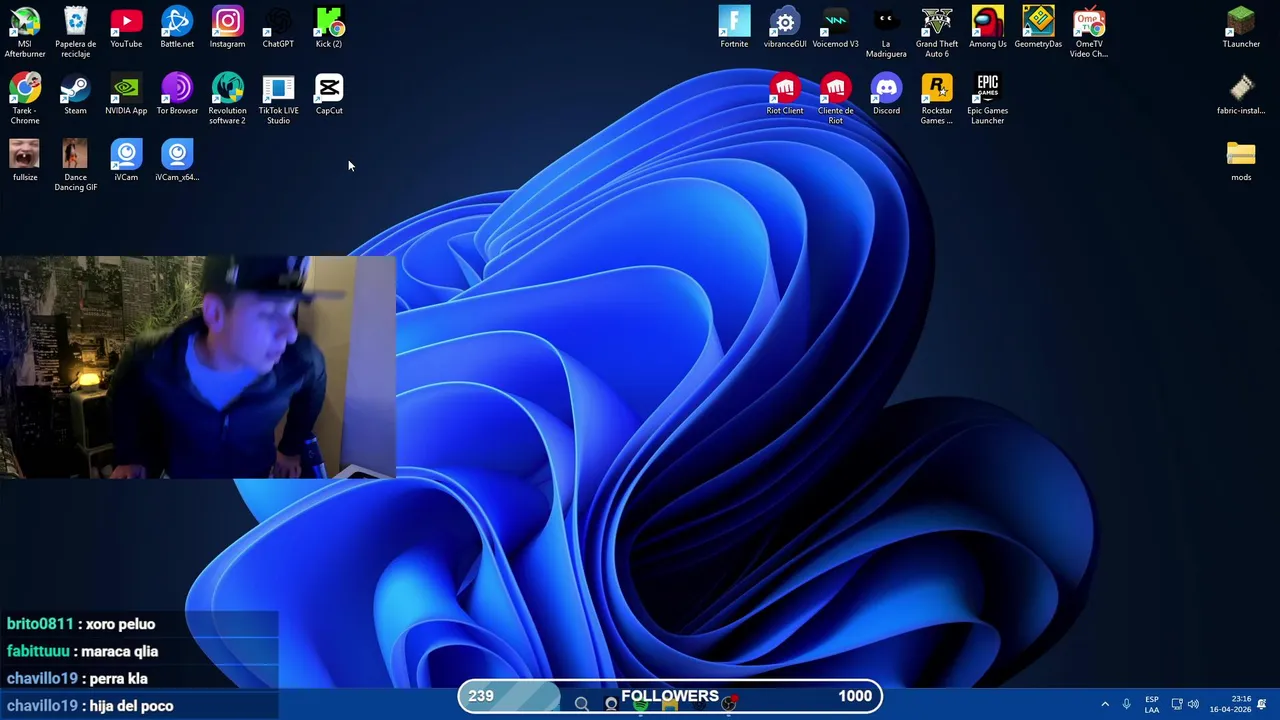The width and height of the screenshot is (1280, 720).
Task: Click chat message 'xoro peluo'
Action: pos(120,624)
